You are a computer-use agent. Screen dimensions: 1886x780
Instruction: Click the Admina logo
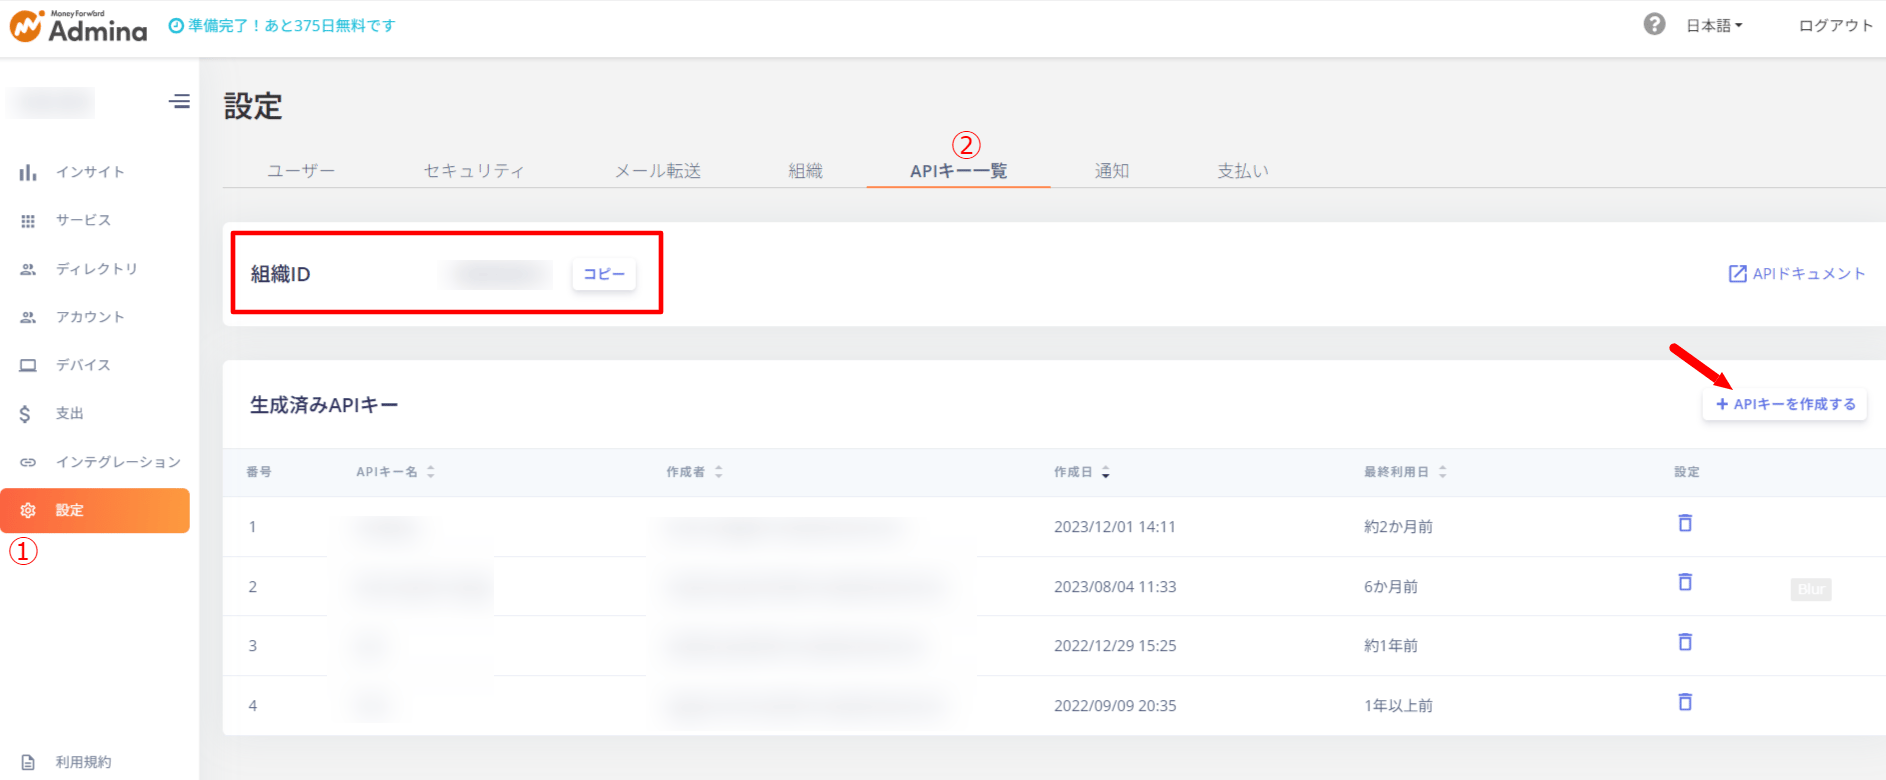[x=78, y=26]
